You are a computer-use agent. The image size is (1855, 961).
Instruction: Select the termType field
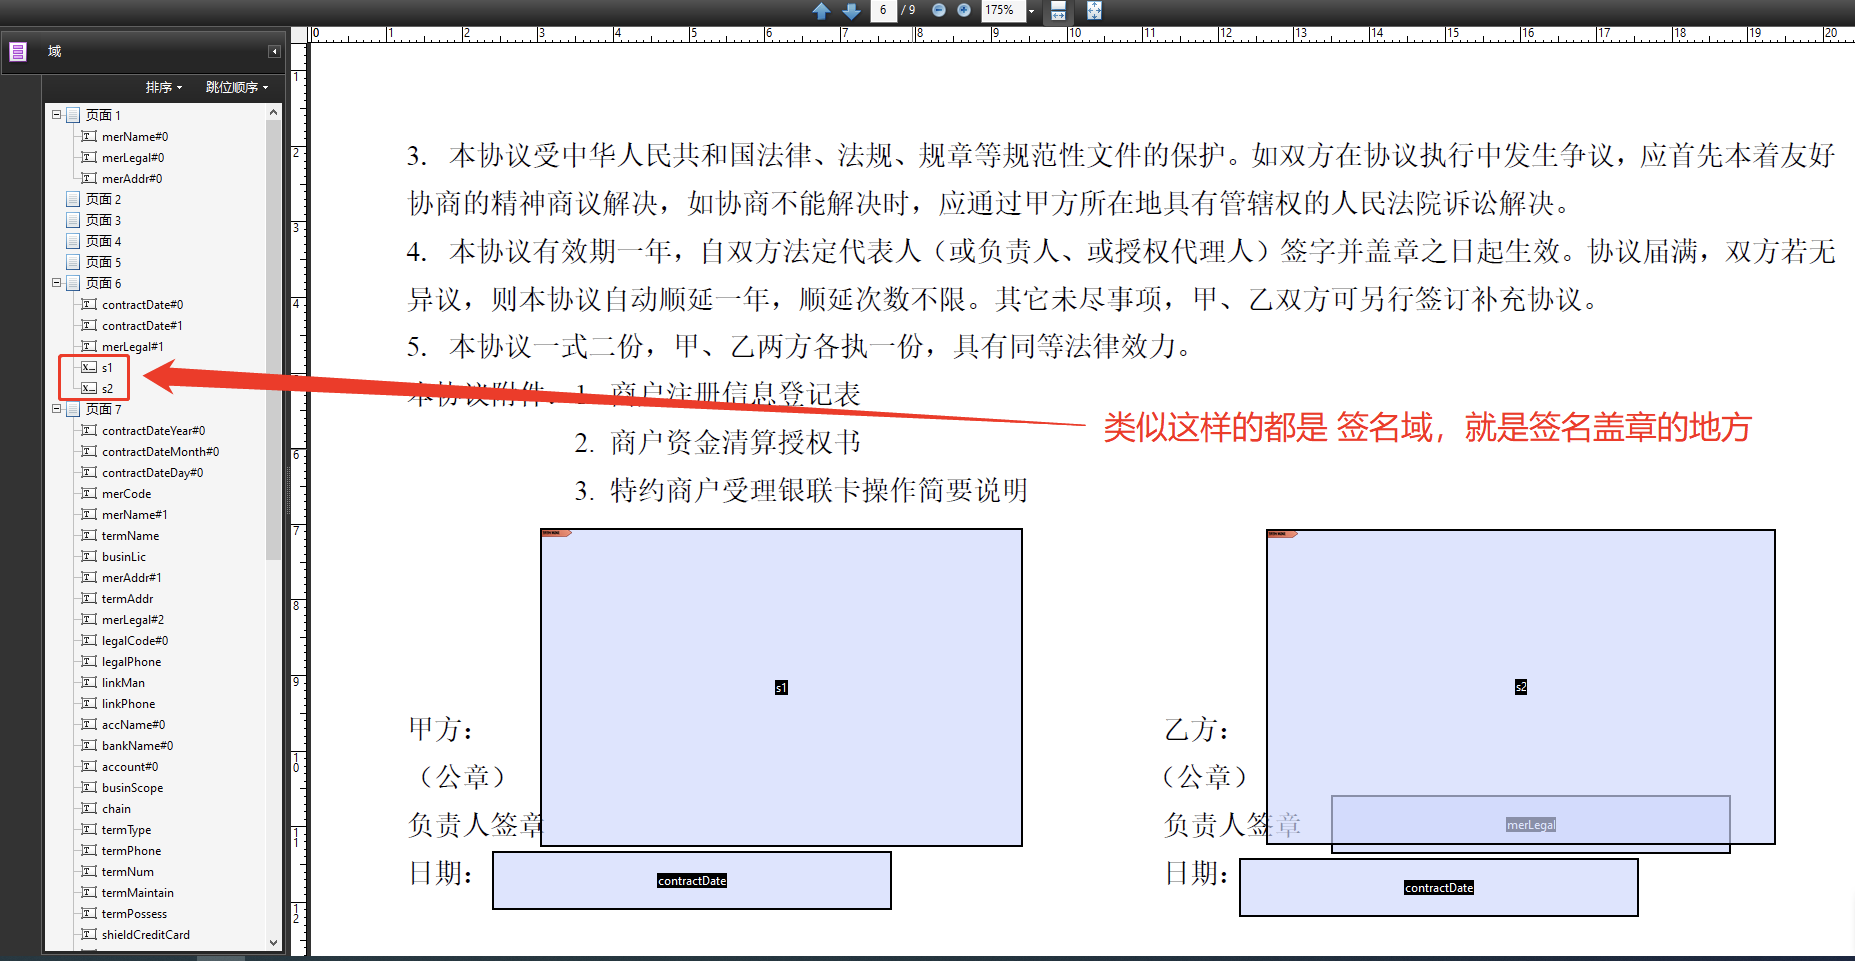pos(126,830)
